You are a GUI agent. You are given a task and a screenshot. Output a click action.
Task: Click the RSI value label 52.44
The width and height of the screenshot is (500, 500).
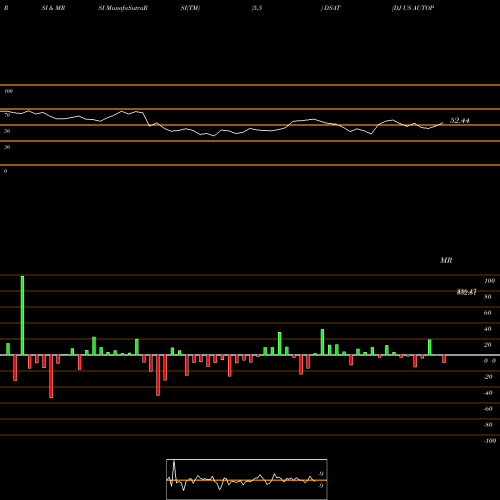click(x=460, y=120)
